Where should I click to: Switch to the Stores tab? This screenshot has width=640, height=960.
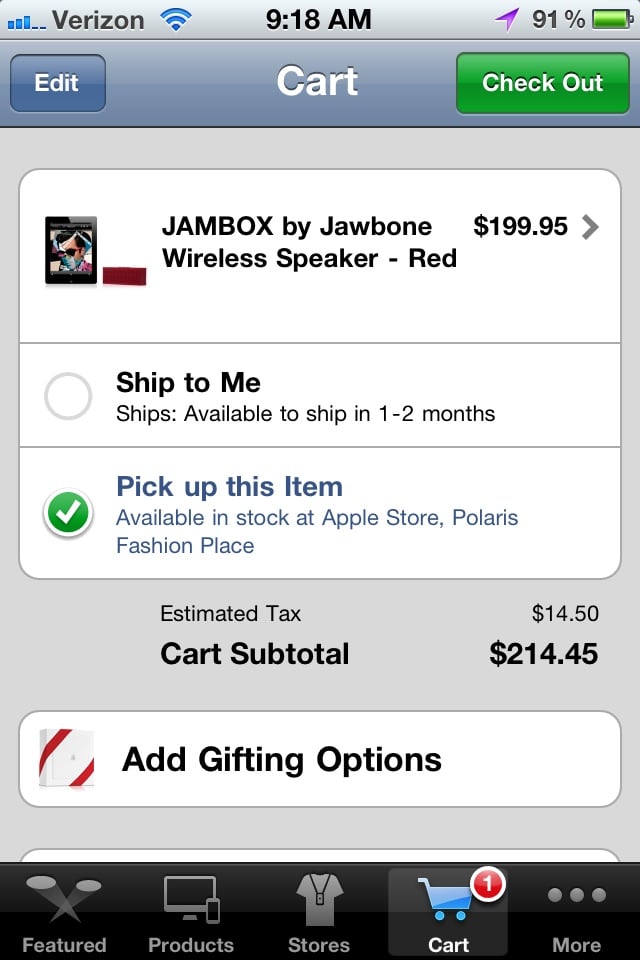[x=318, y=910]
